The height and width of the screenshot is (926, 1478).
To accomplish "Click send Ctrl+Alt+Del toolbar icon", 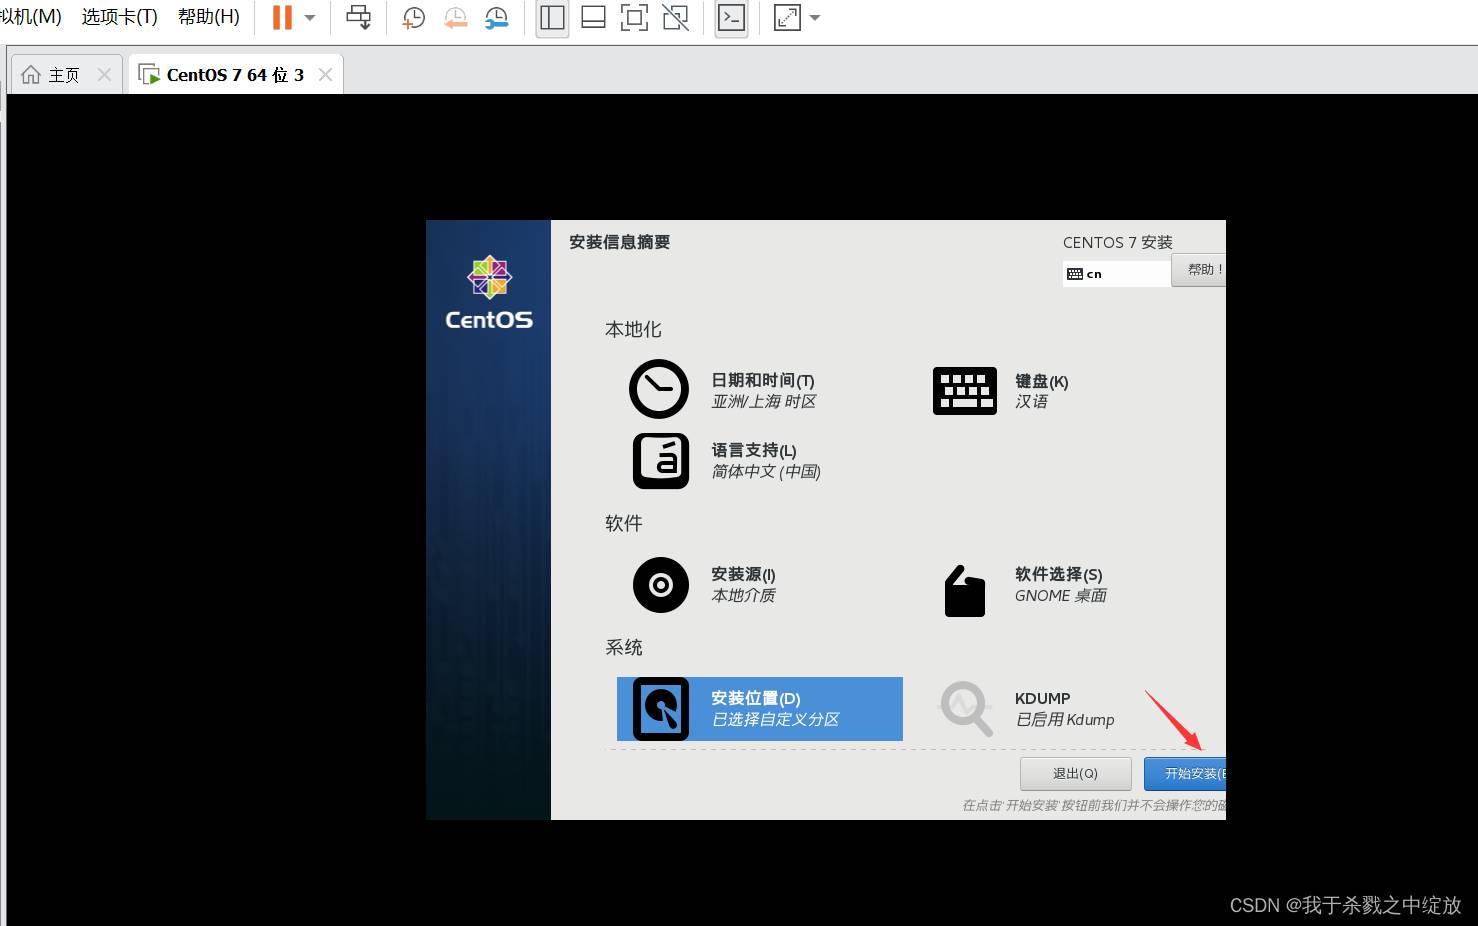I will point(358,18).
